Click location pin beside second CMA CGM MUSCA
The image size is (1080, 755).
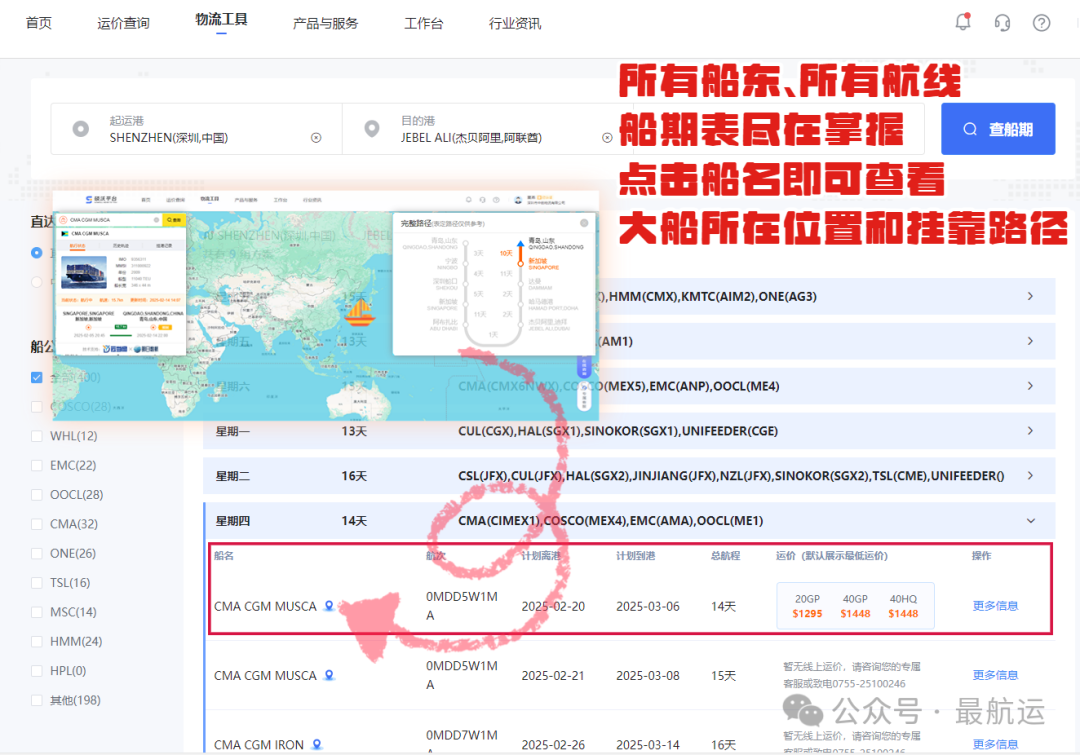click(329, 676)
